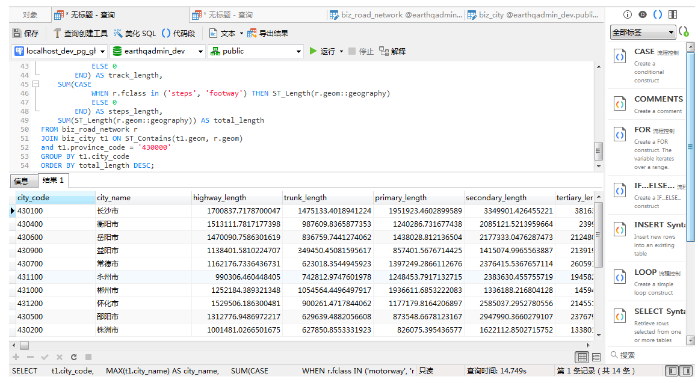Open the Run (运行) dropdown arrow

(341, 52)
